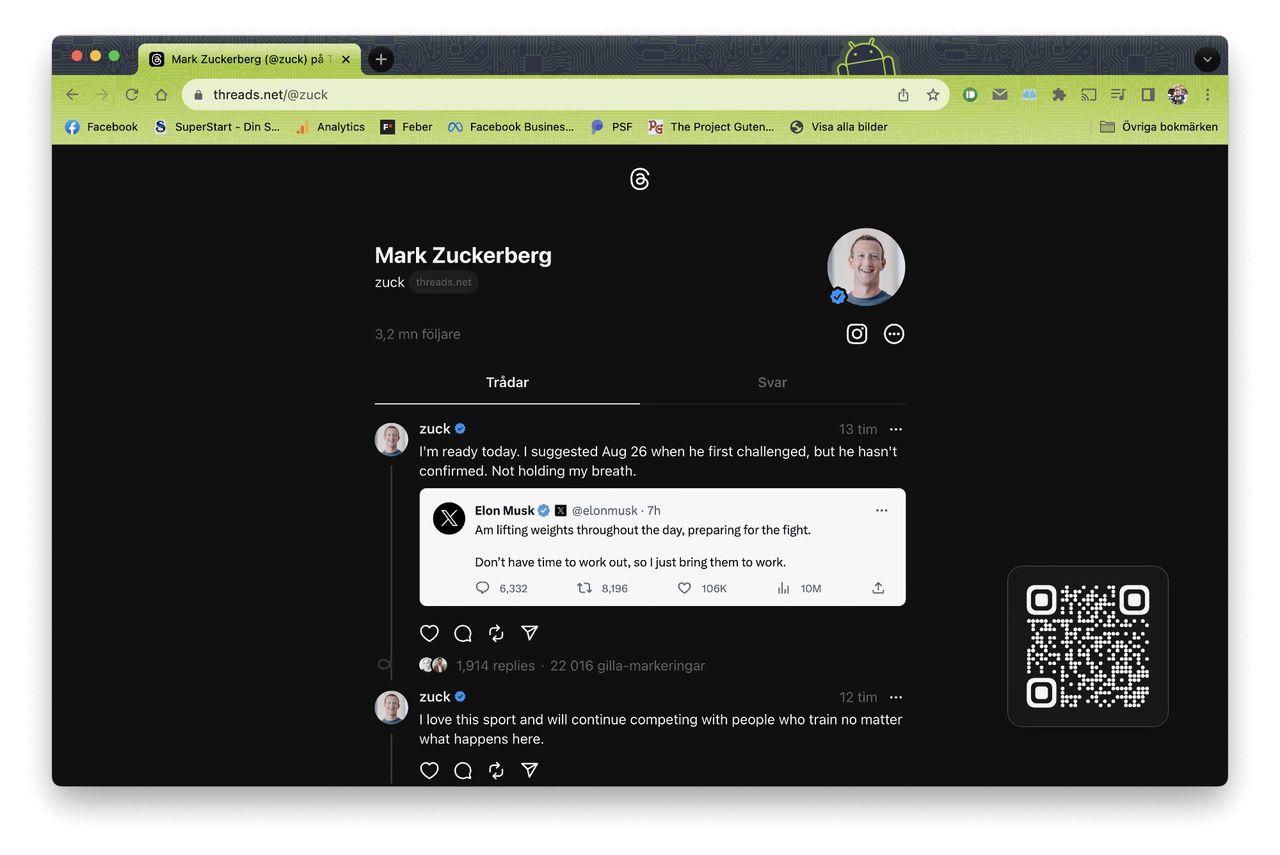Screen dimensions: 1280x855
Task: Like the first zuck post
Action: (429, 633)
